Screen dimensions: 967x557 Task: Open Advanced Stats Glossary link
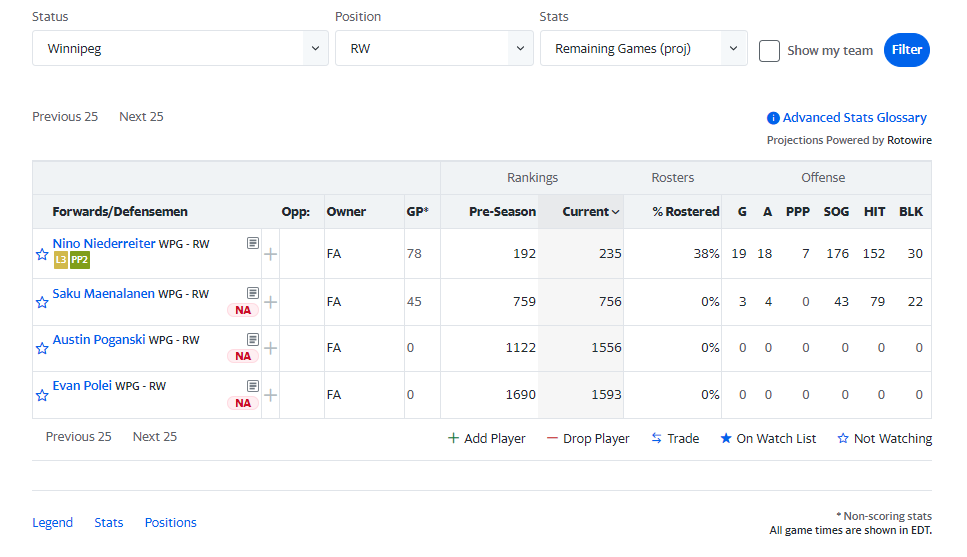click(x=854, y=117)
